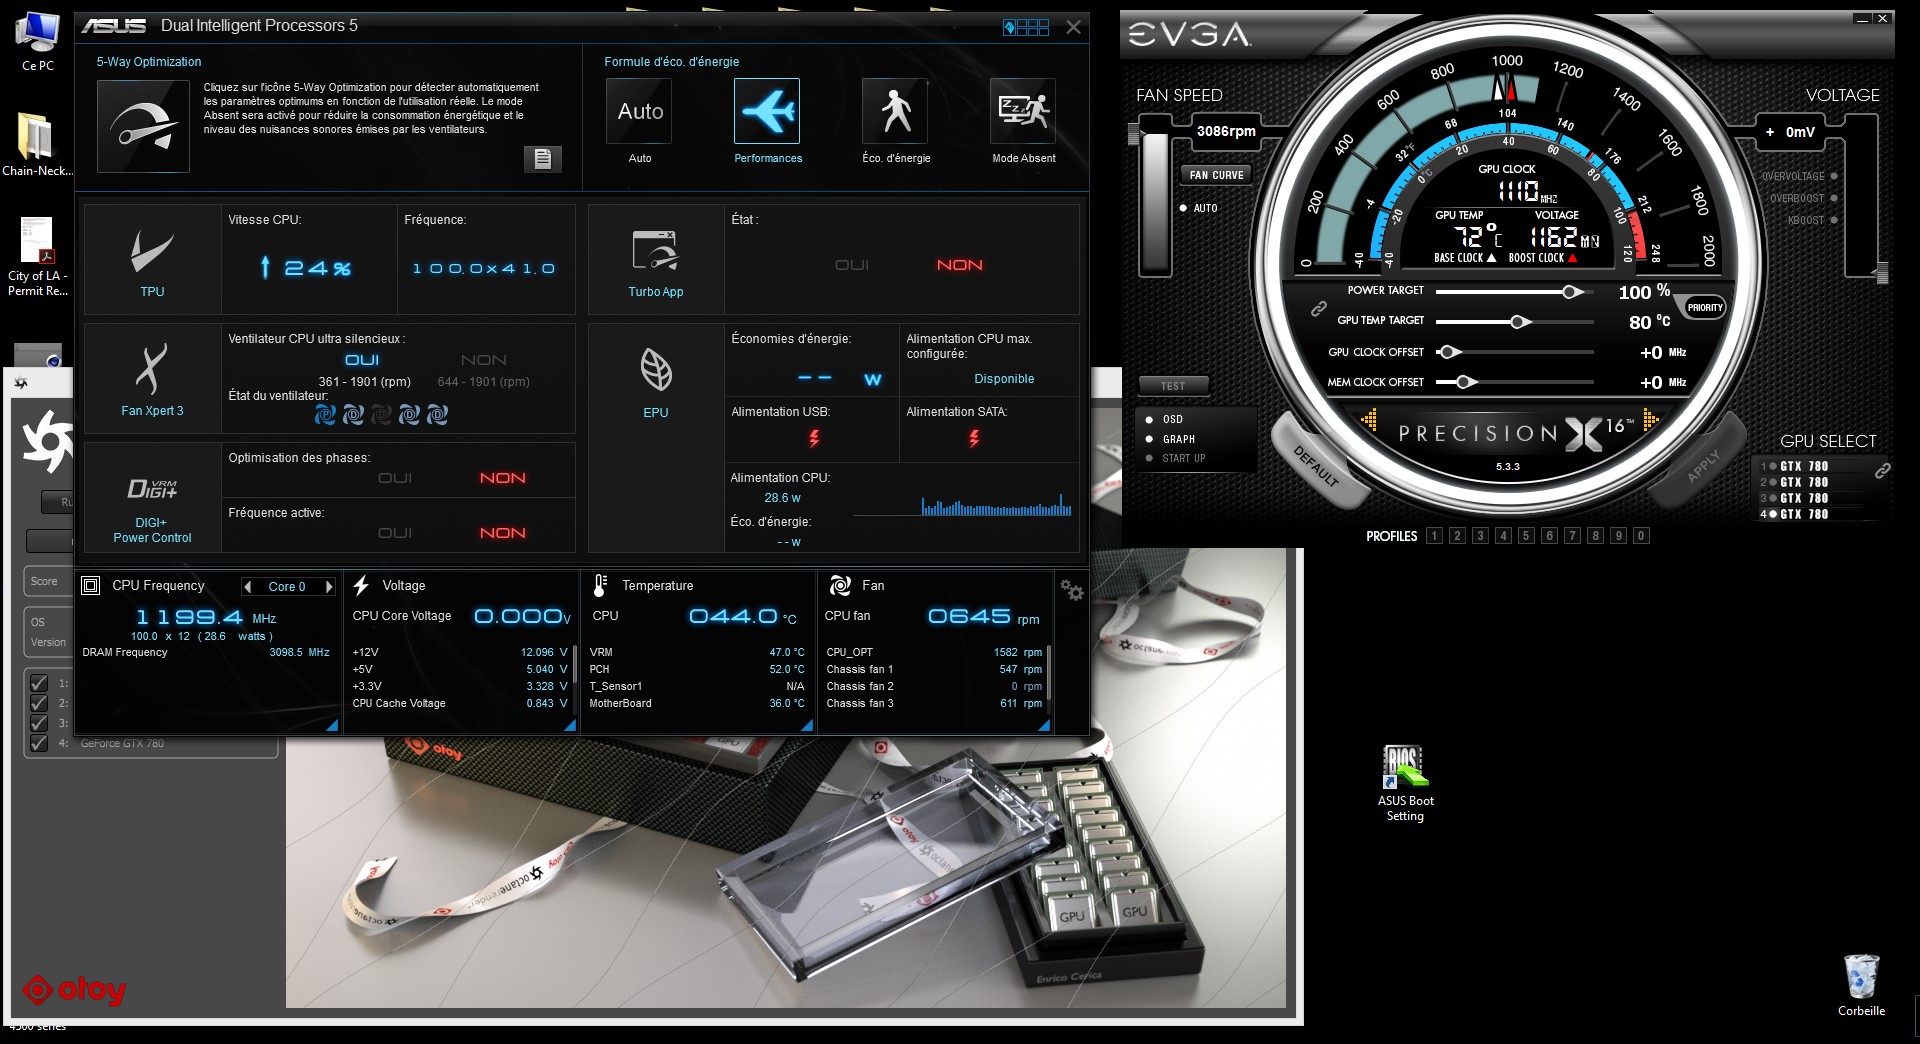Select GPU 3 GTX 780
The width and height of the screenshot is (1920, 1044).
[1796, 498]
